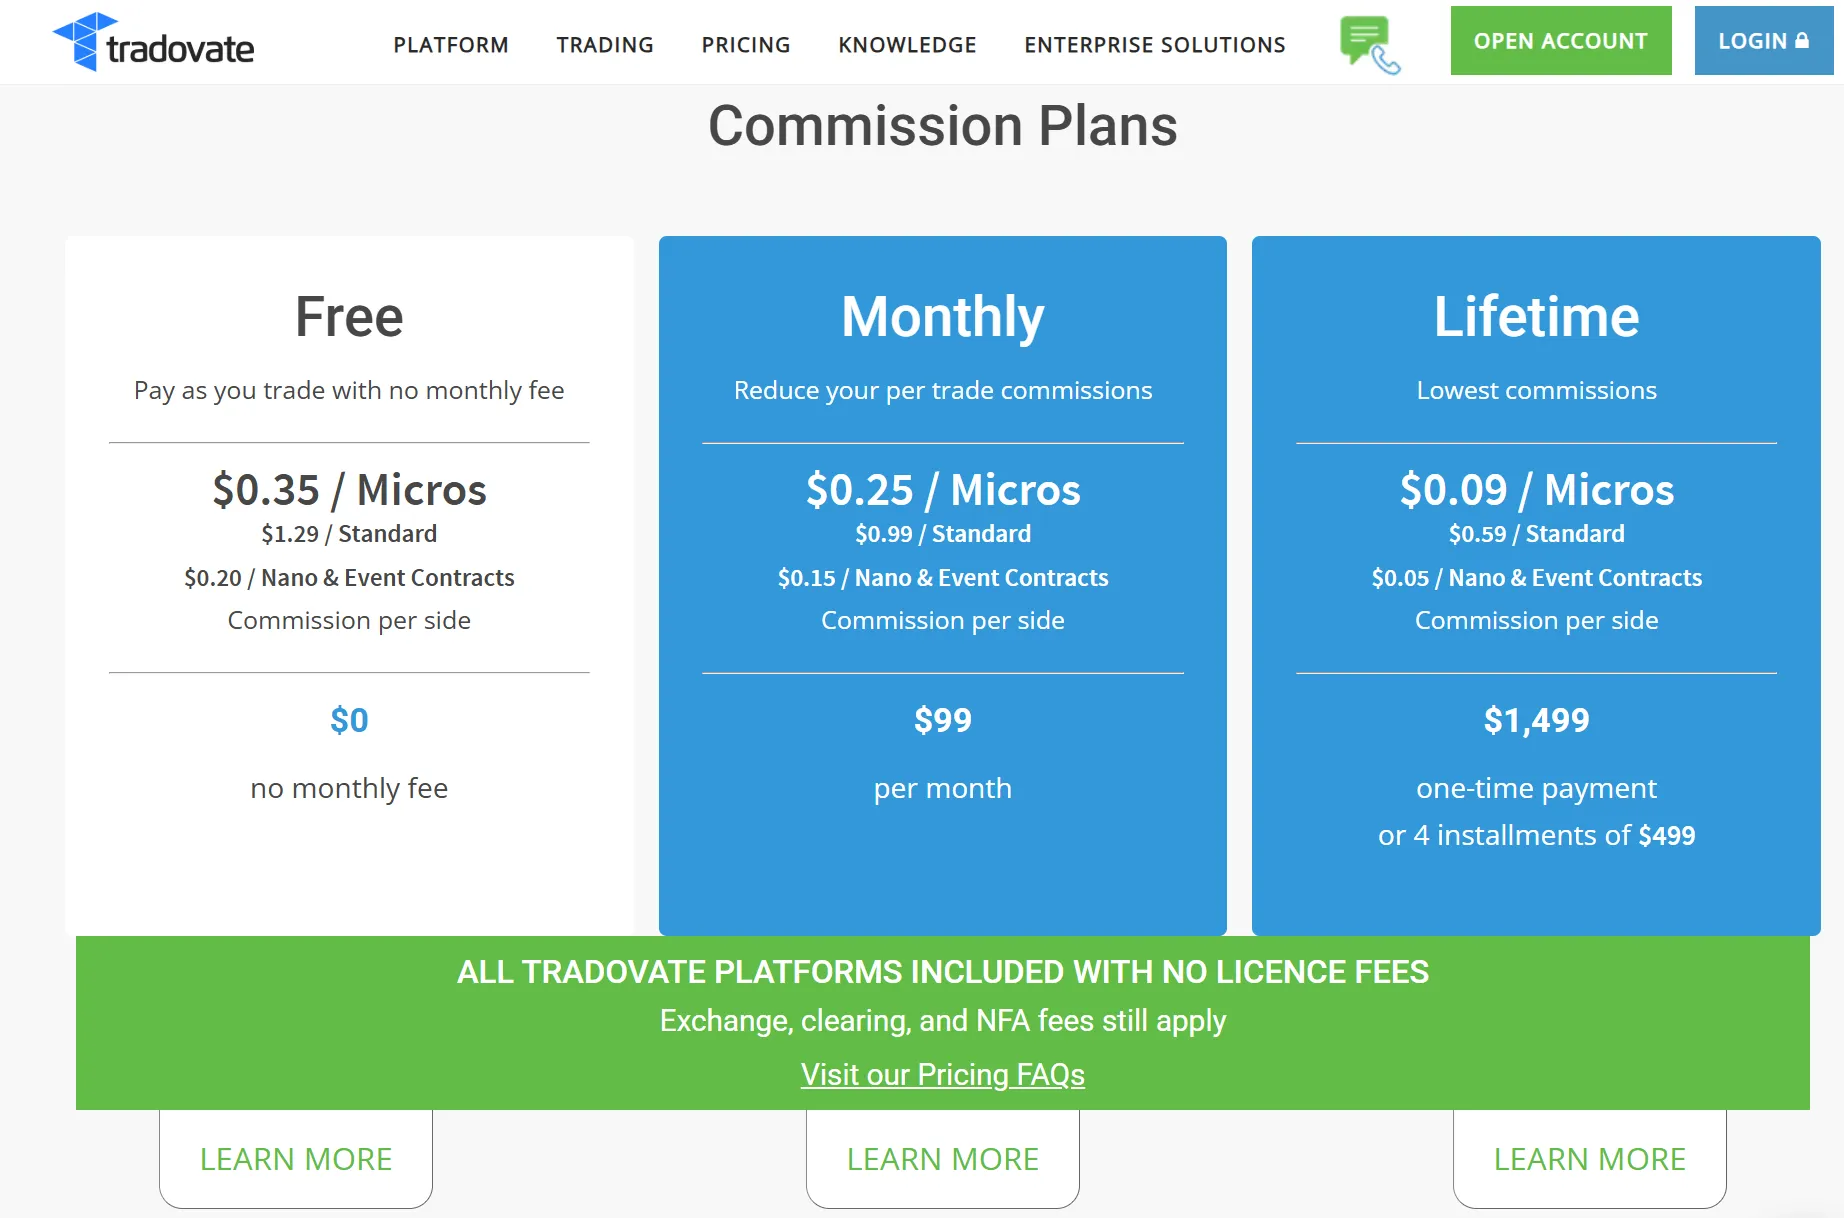Image resolution: width=1844 pixels, height=1218 pixels.
Task: Click the LOGIN button
Action: coord(1764,41)
